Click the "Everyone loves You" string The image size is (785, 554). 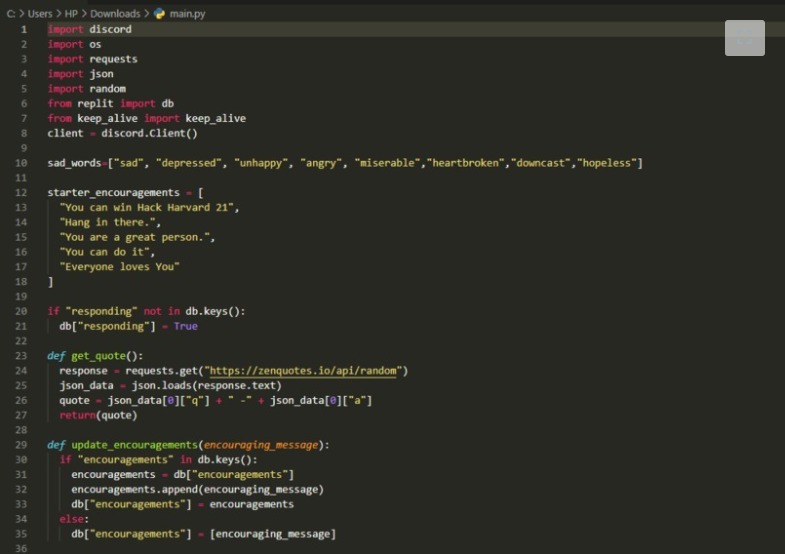click(119, 267)
